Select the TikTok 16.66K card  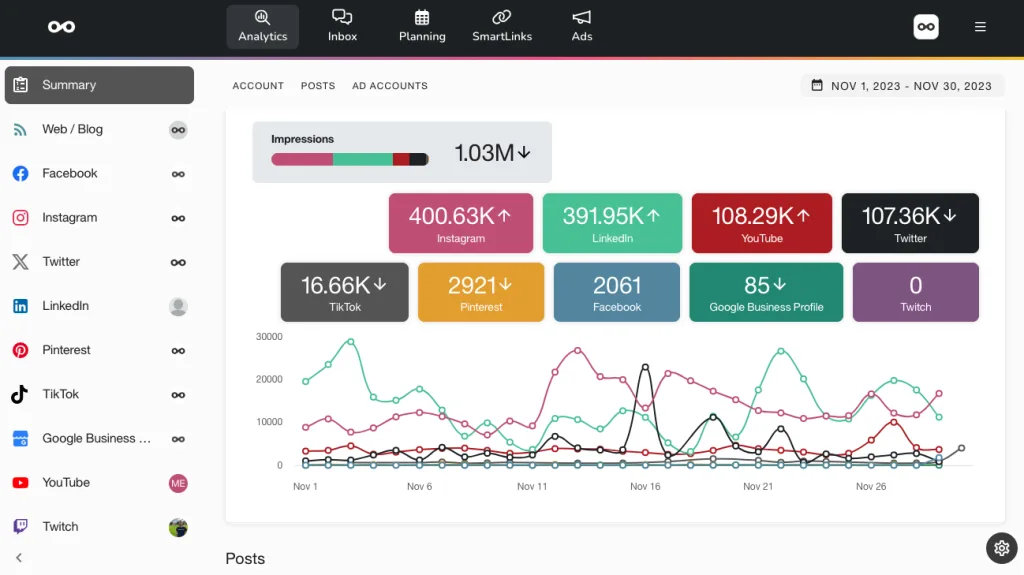tap(345, 292)
